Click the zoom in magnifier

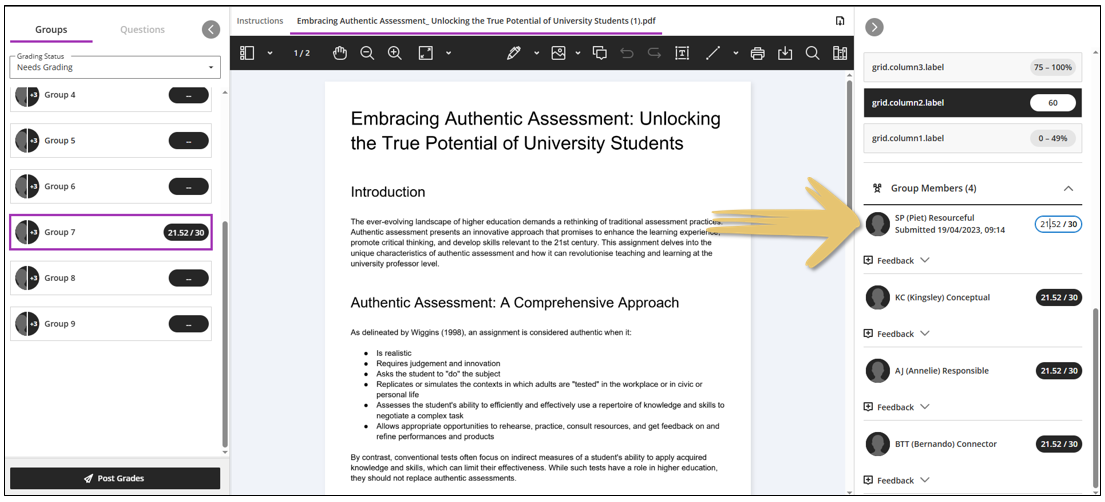point(394,53)
